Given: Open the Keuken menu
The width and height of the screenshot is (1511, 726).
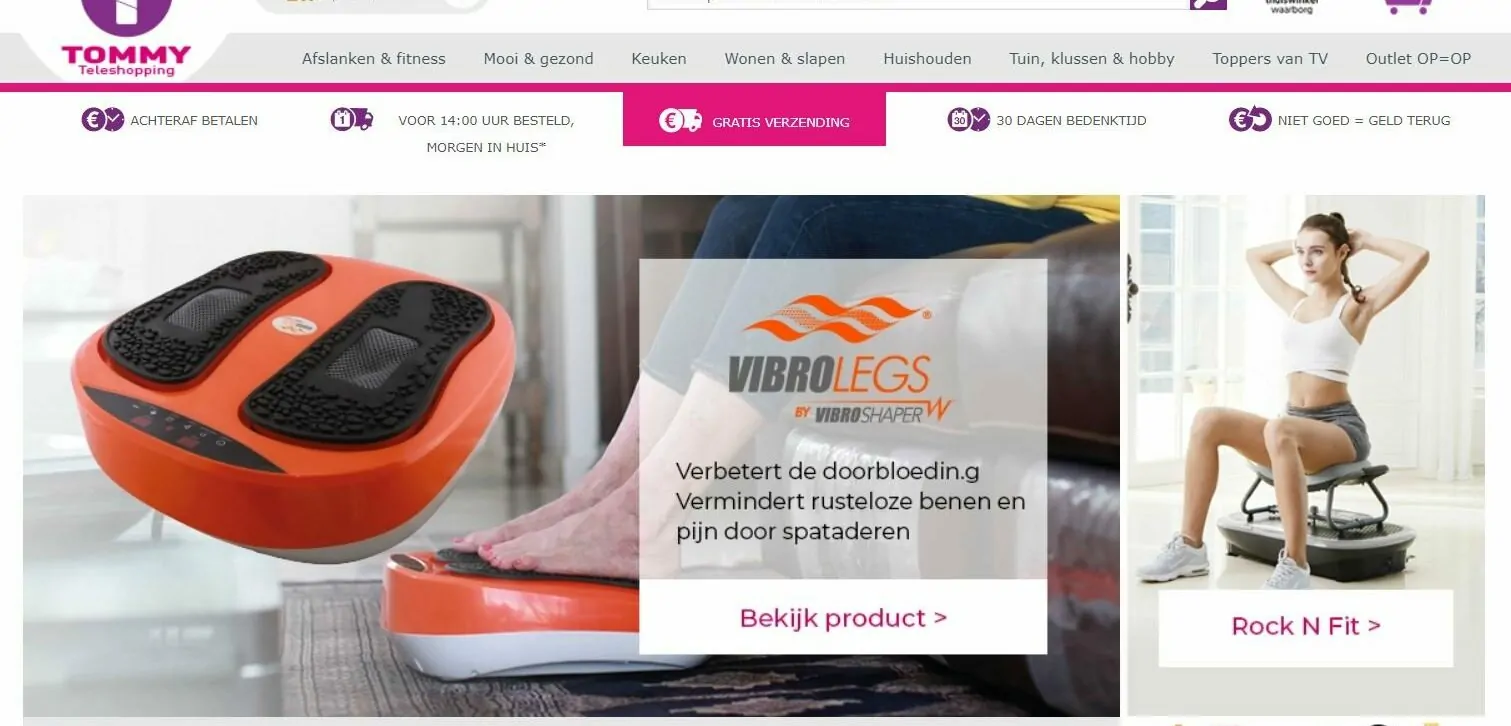Looking at the screenshot, I should click(659, 59).
